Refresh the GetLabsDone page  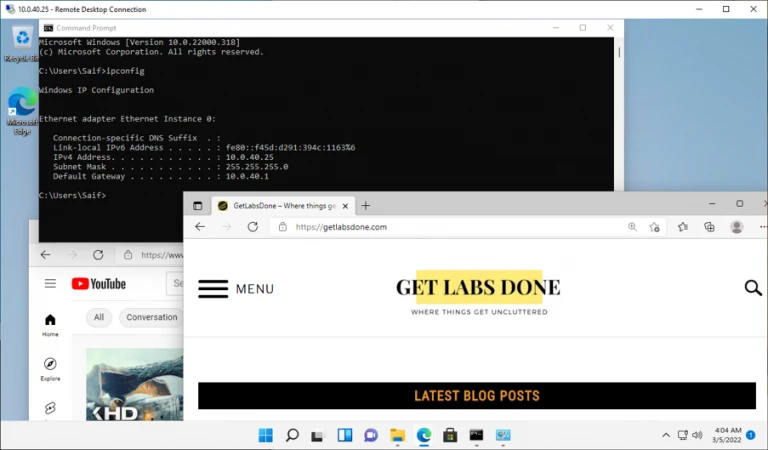point(253,227)
